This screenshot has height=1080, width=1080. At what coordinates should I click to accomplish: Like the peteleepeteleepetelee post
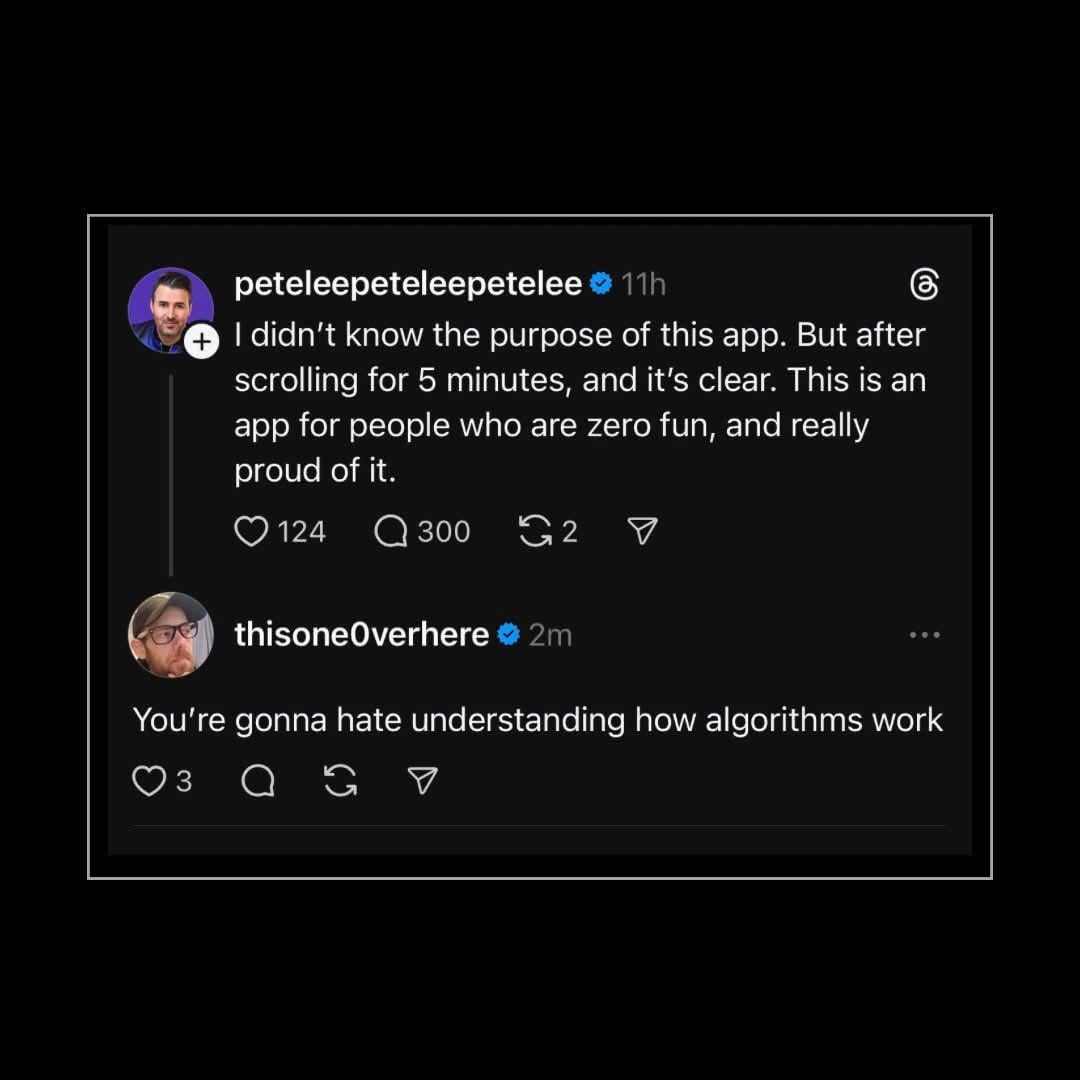(251, 531)
